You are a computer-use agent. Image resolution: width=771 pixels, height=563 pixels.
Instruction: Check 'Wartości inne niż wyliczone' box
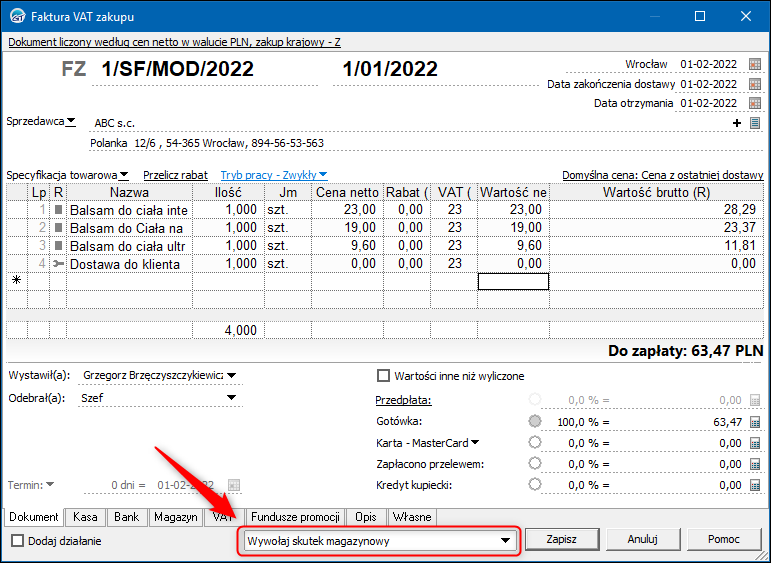383,376
